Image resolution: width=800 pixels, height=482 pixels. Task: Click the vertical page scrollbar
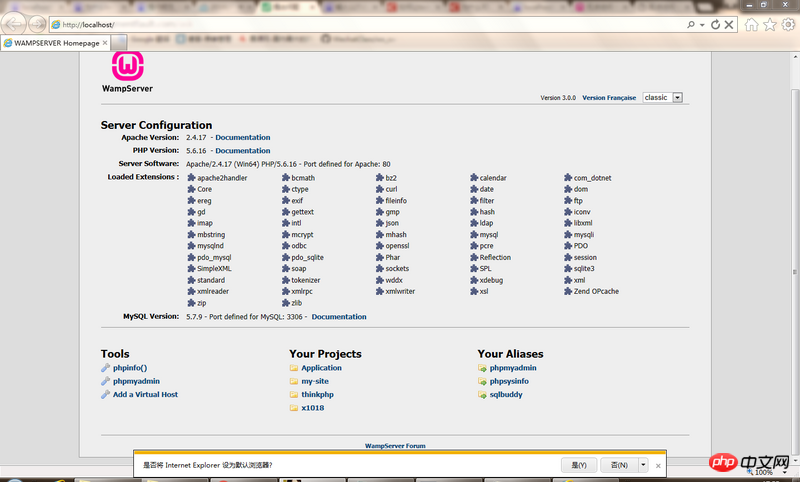tap(795, 273)
